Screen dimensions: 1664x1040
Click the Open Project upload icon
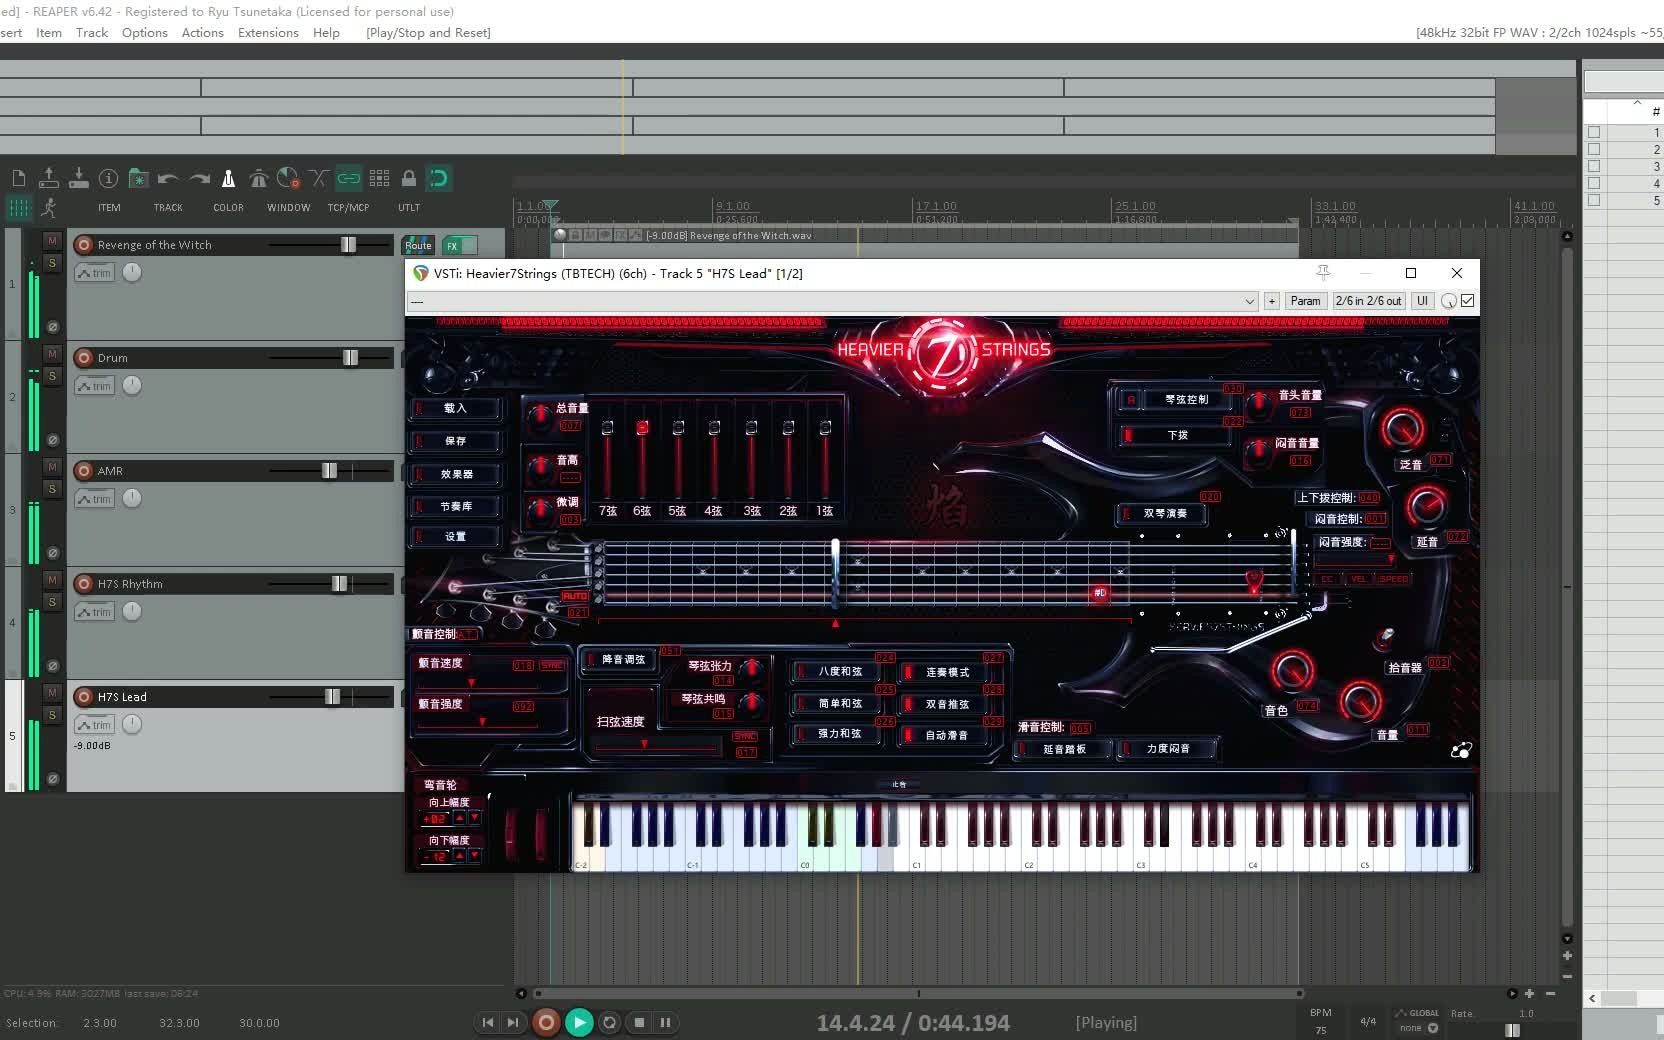[48, 178]
